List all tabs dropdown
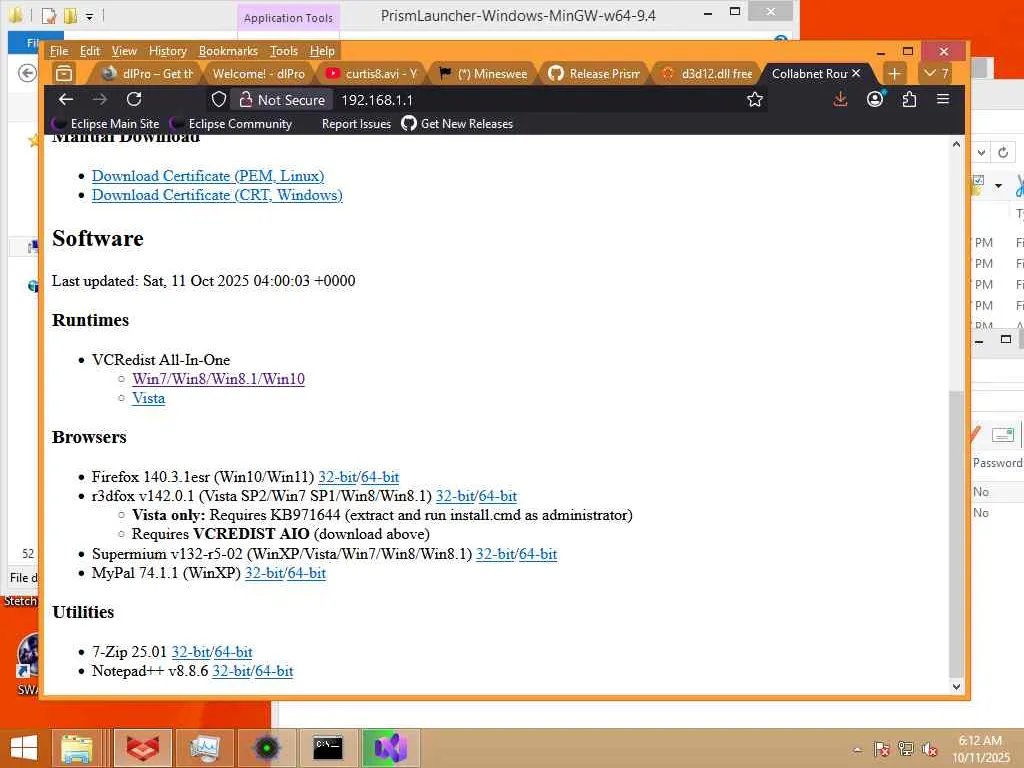The width and height of the screenshot is (1024, 768). (x=936, y=74)
